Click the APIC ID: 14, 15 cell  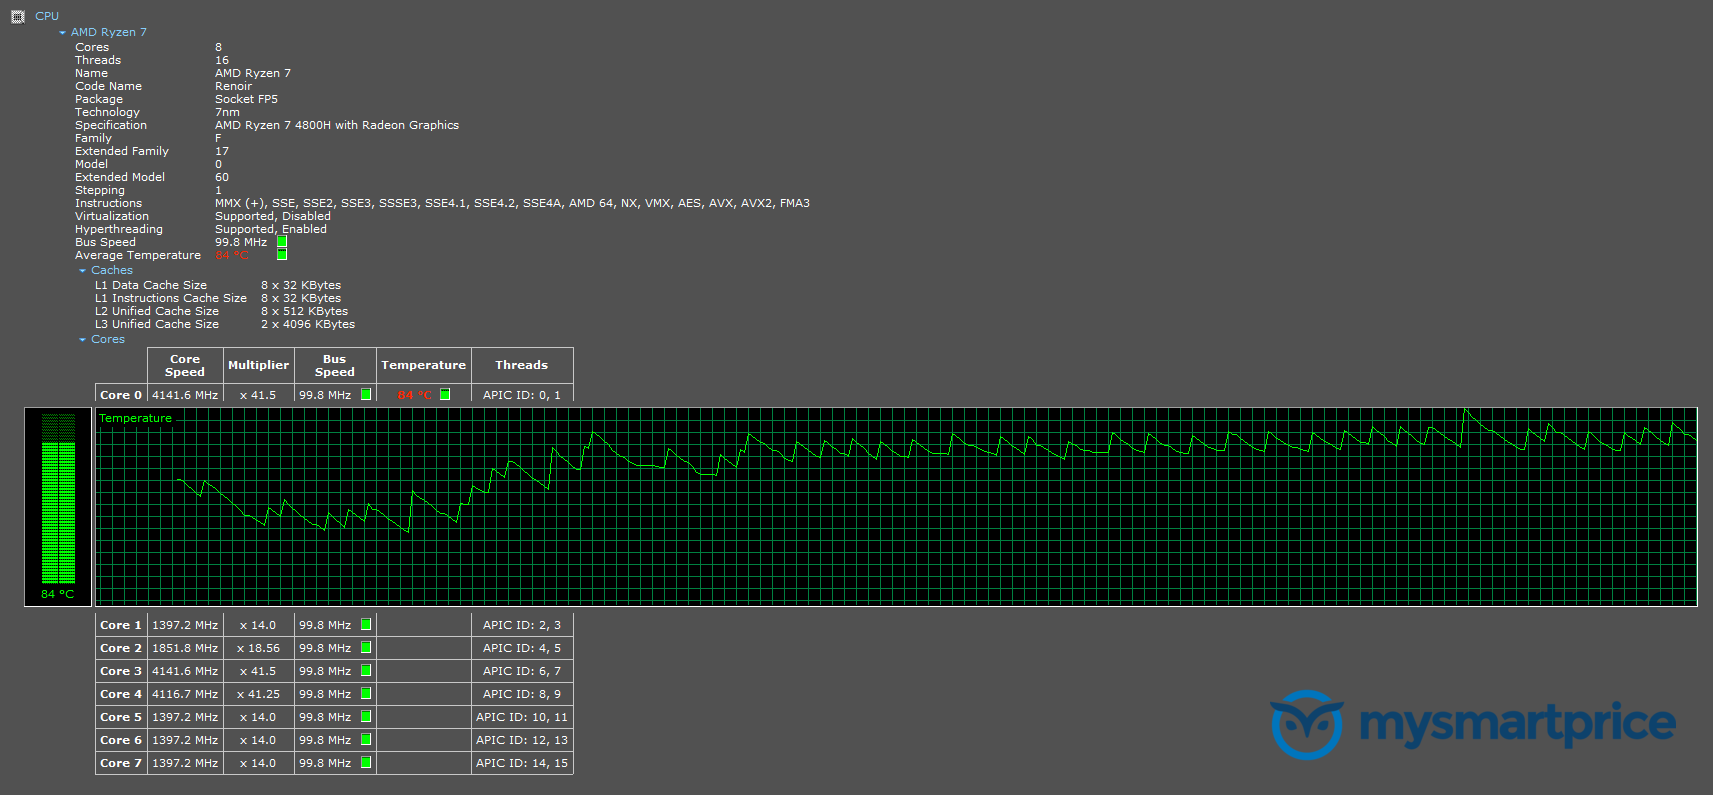522,763
